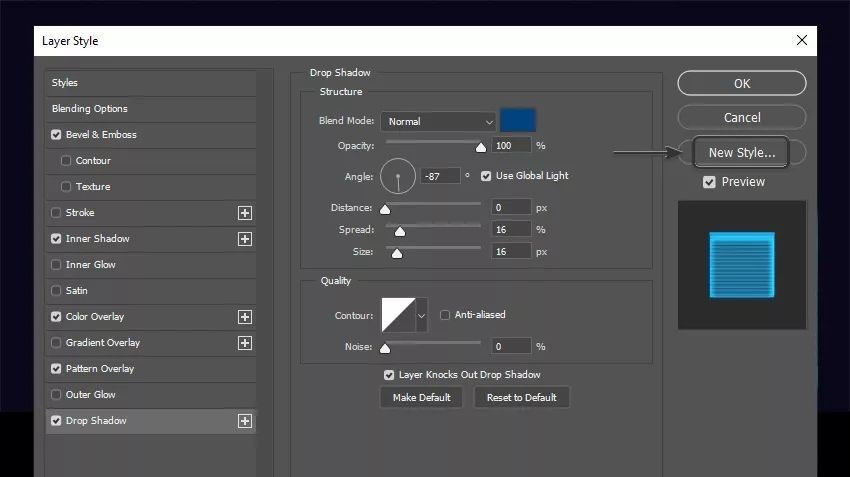Select the Satin settings row
Viewport: 850px width, 477px height.
[151, 291]
